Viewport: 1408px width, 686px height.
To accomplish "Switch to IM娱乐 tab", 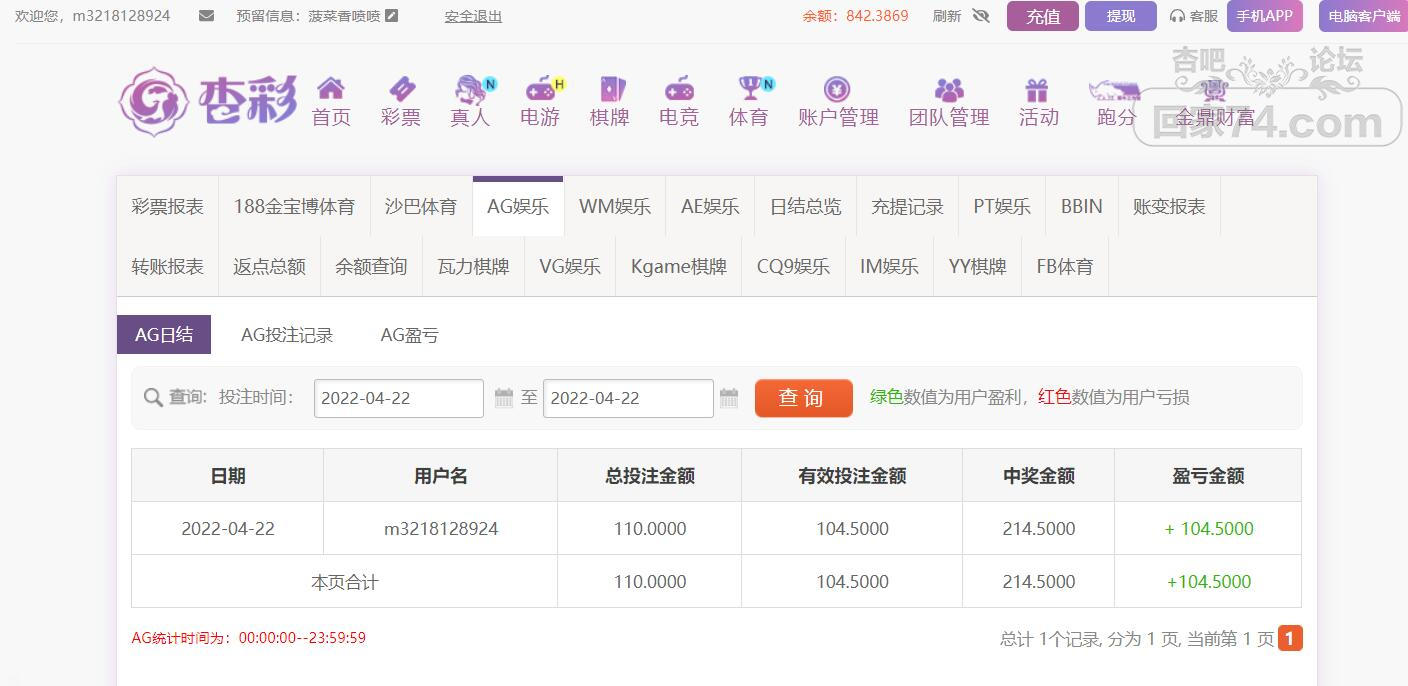I will (890, 267).
